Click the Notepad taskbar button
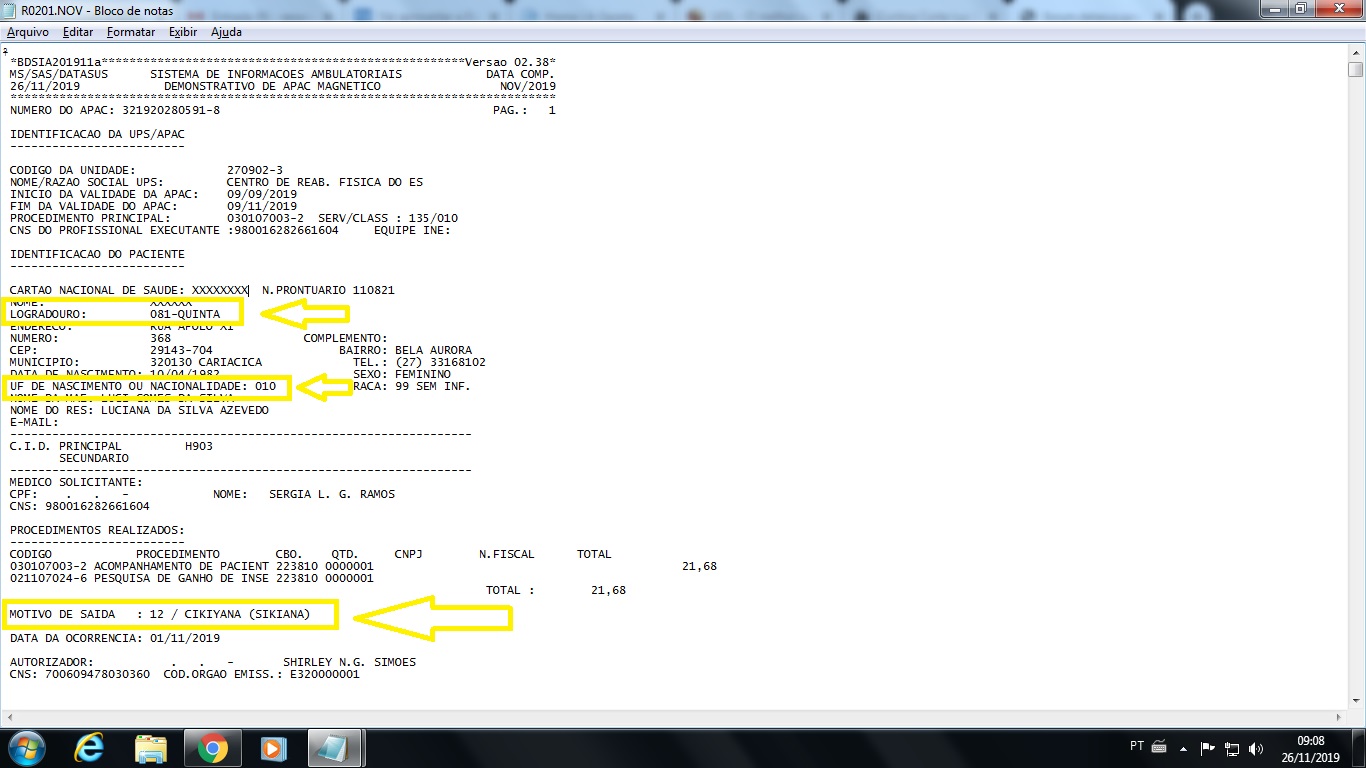The height and width of the screenshot is (768, 1366). click(334, 748)
